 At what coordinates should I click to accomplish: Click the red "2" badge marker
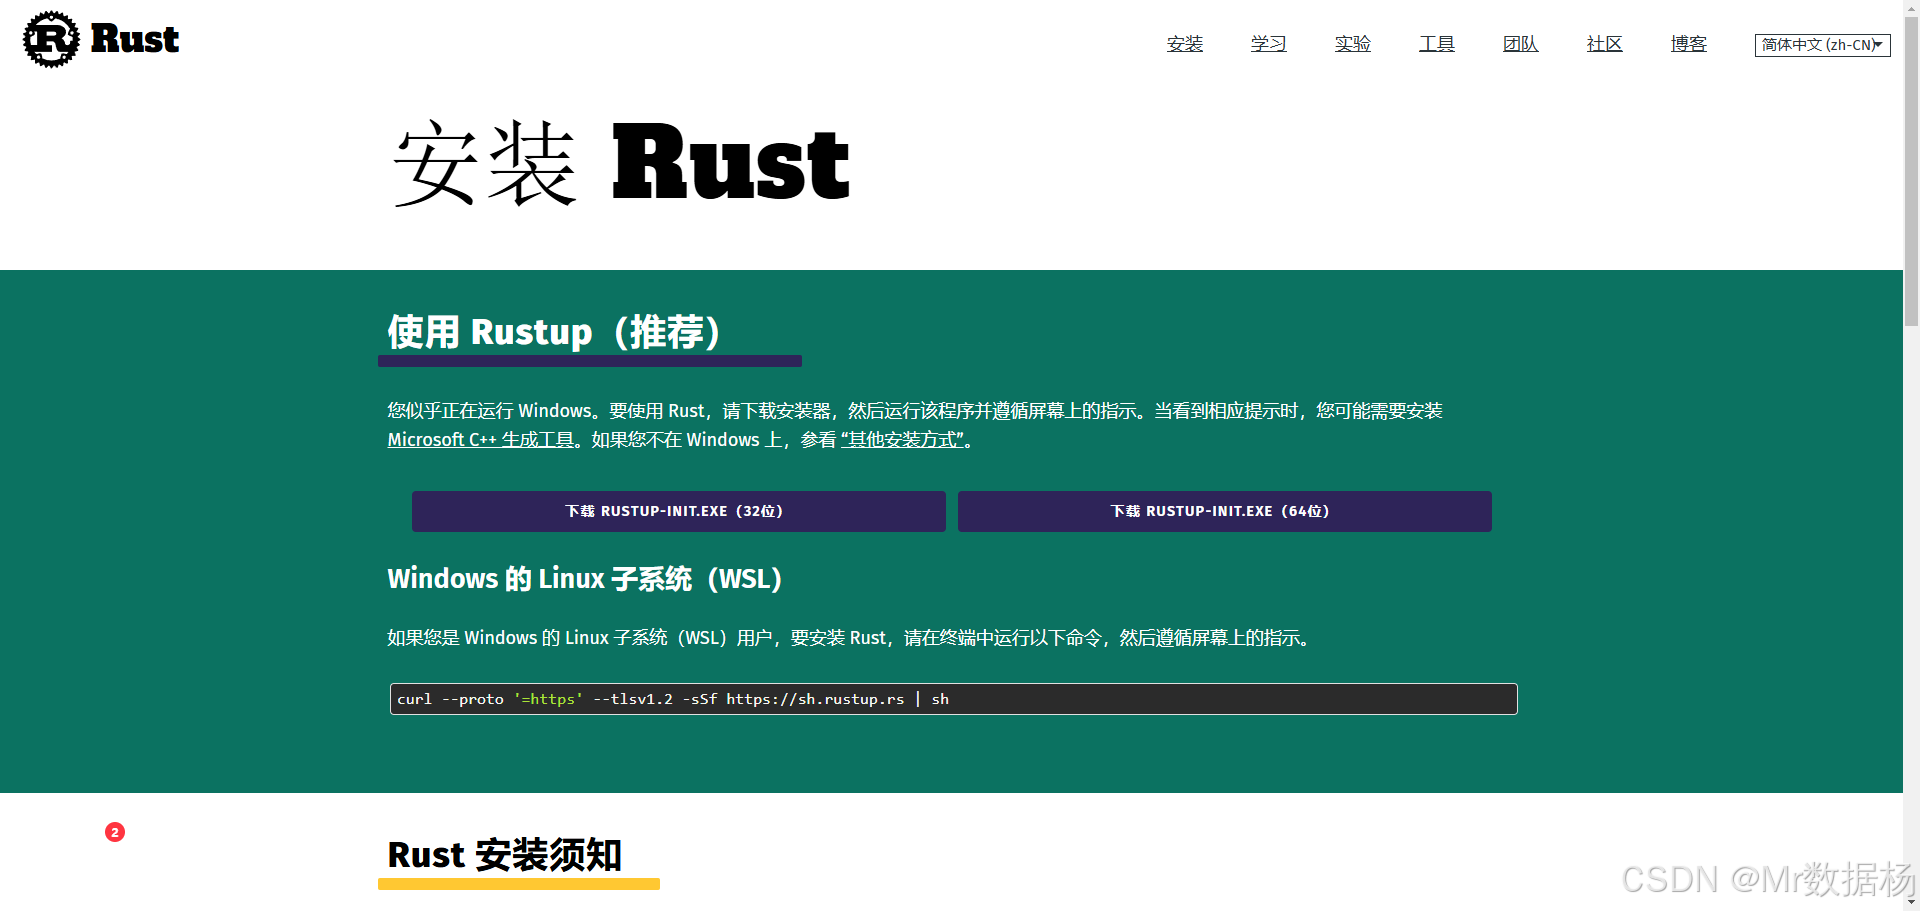coord(114,831)
